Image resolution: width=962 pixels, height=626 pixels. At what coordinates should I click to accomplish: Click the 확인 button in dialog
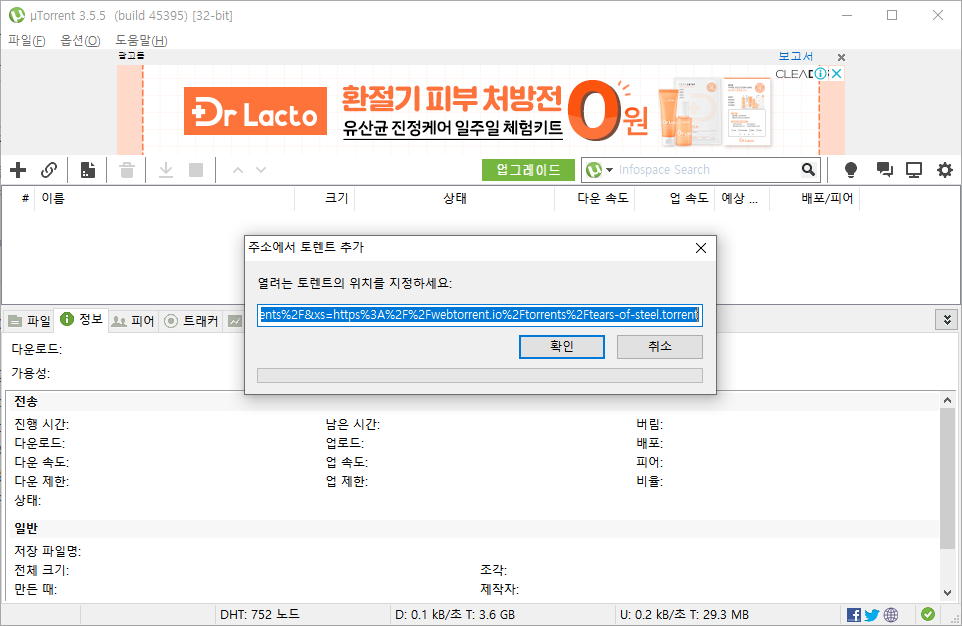pyautogui.click(x=561, y=347)
